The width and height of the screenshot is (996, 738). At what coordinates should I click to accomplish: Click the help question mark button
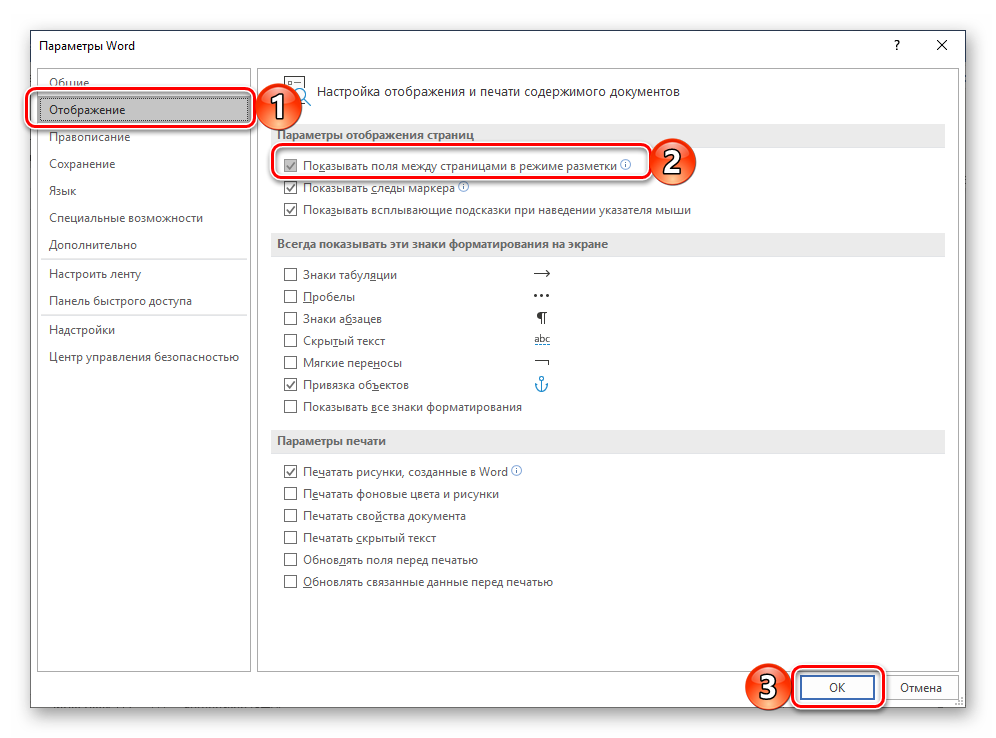[x=897, y=45]
